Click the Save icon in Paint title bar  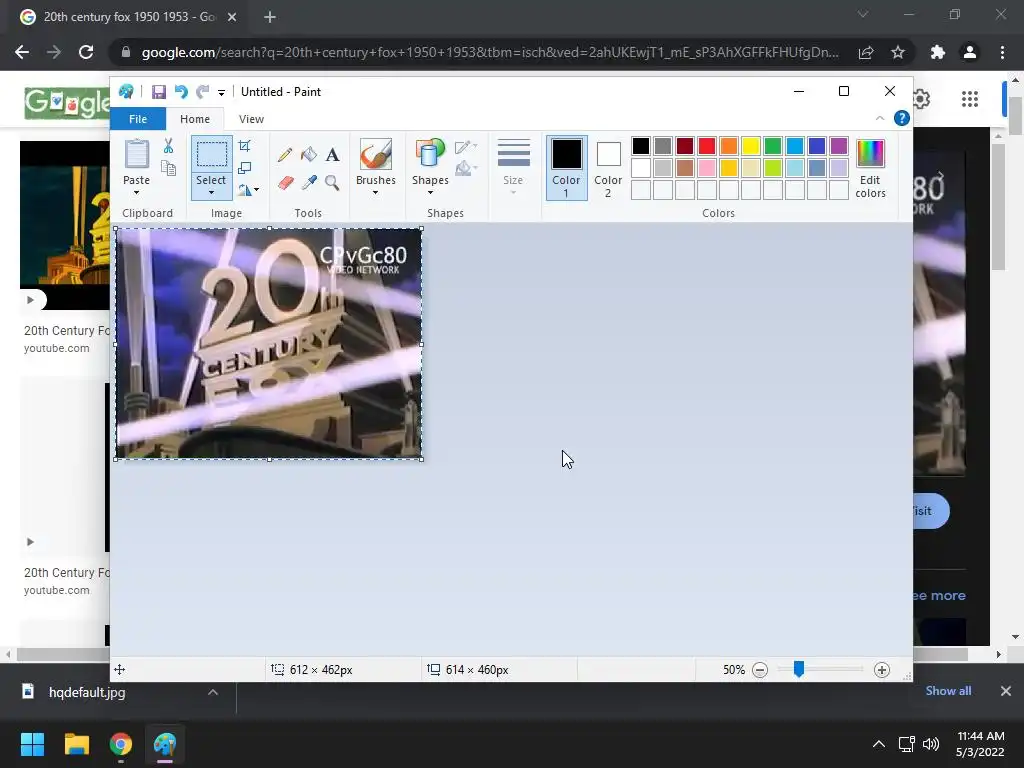(x=159, y=92)
